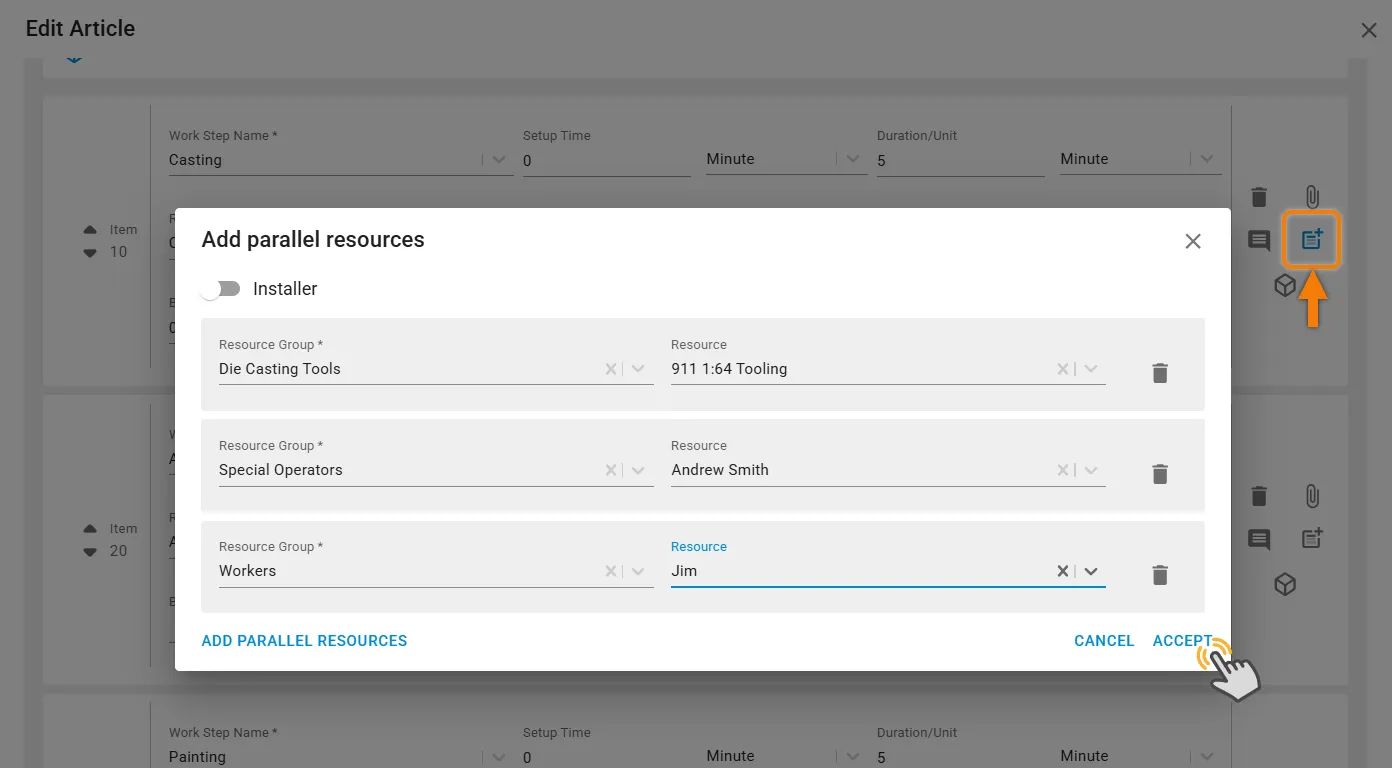
Task: Open the Casting work step name dropdown
Action: point(499,160)
